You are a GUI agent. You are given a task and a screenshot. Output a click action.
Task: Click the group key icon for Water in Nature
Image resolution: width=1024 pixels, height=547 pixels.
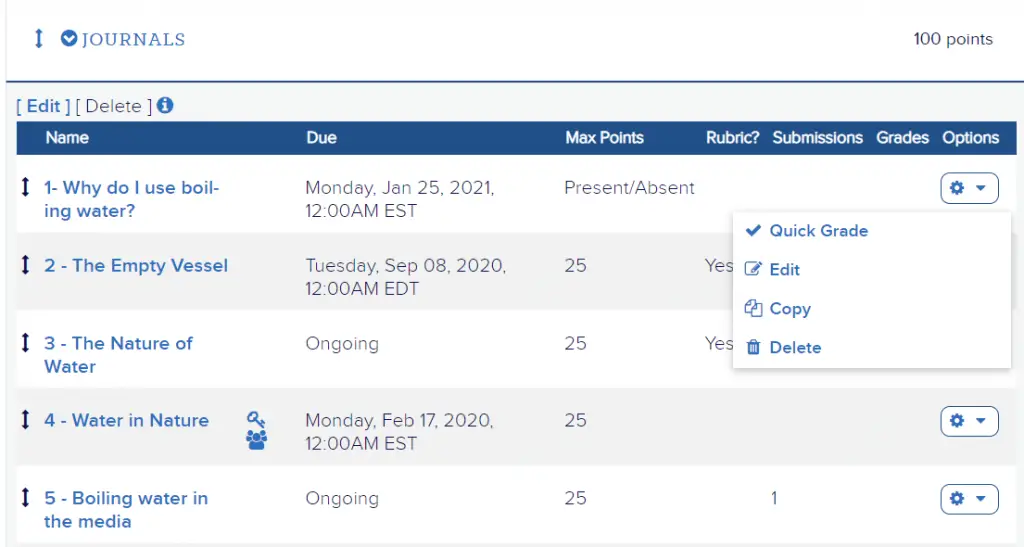pyautogui.click(x=256, y=430)
